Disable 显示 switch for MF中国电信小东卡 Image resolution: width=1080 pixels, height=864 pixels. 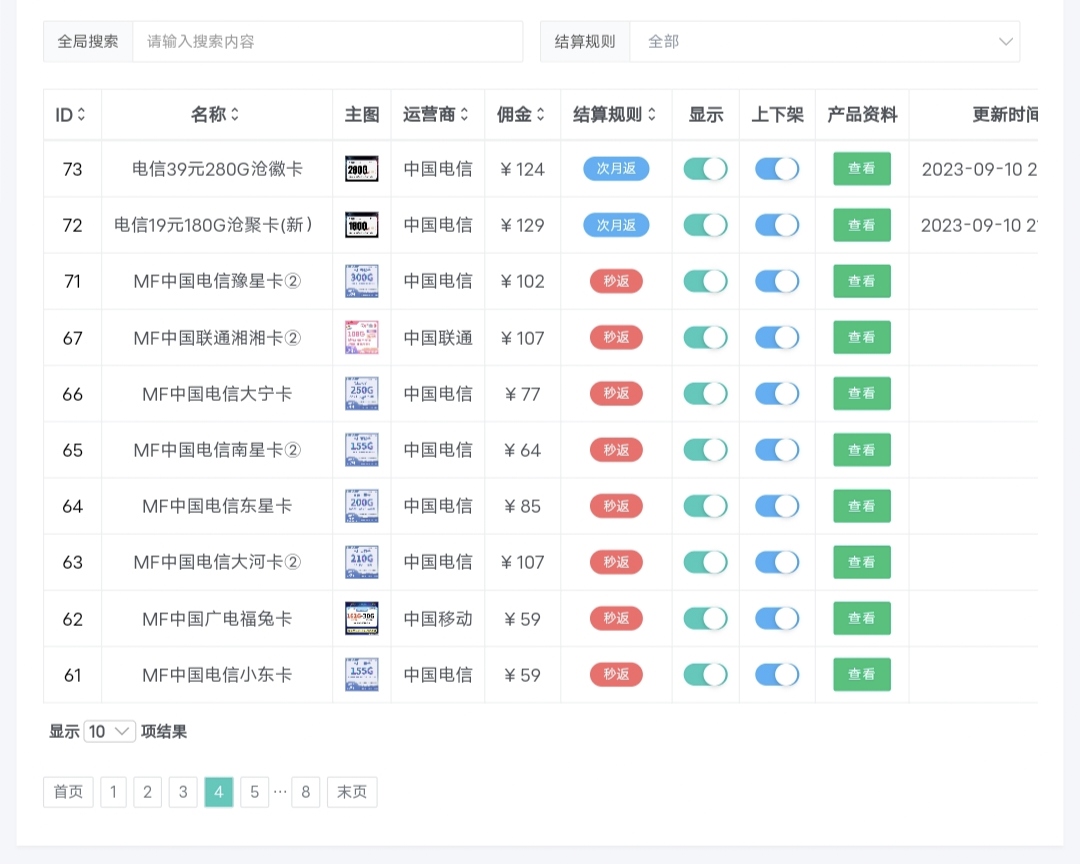[x=705, y=675]
